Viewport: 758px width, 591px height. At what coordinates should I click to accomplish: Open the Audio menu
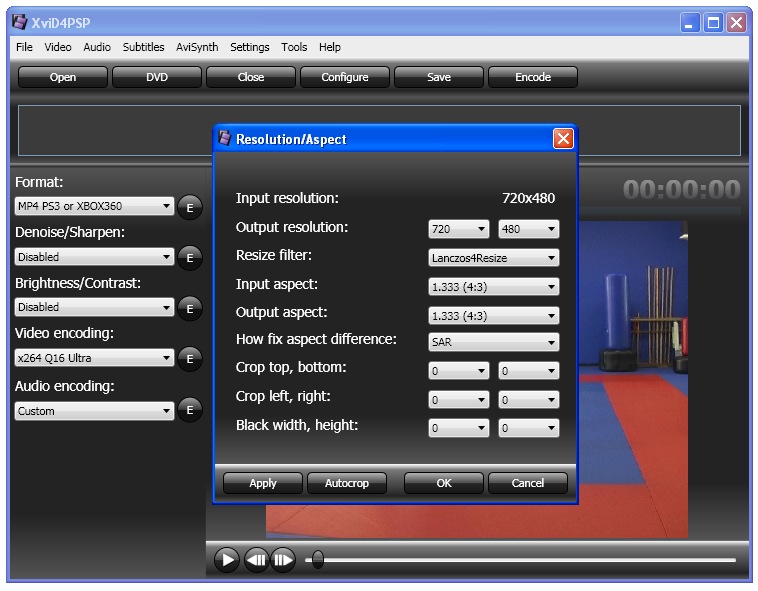click(x=97, y=47)
